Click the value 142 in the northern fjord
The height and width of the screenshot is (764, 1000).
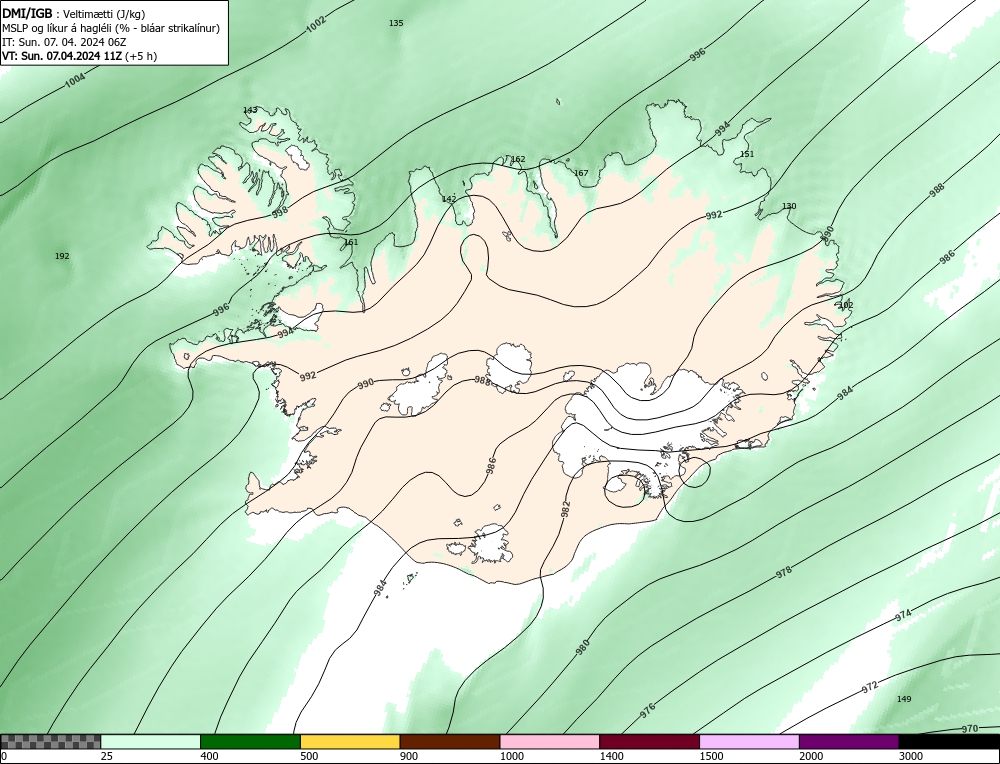[x=449, y=199]
